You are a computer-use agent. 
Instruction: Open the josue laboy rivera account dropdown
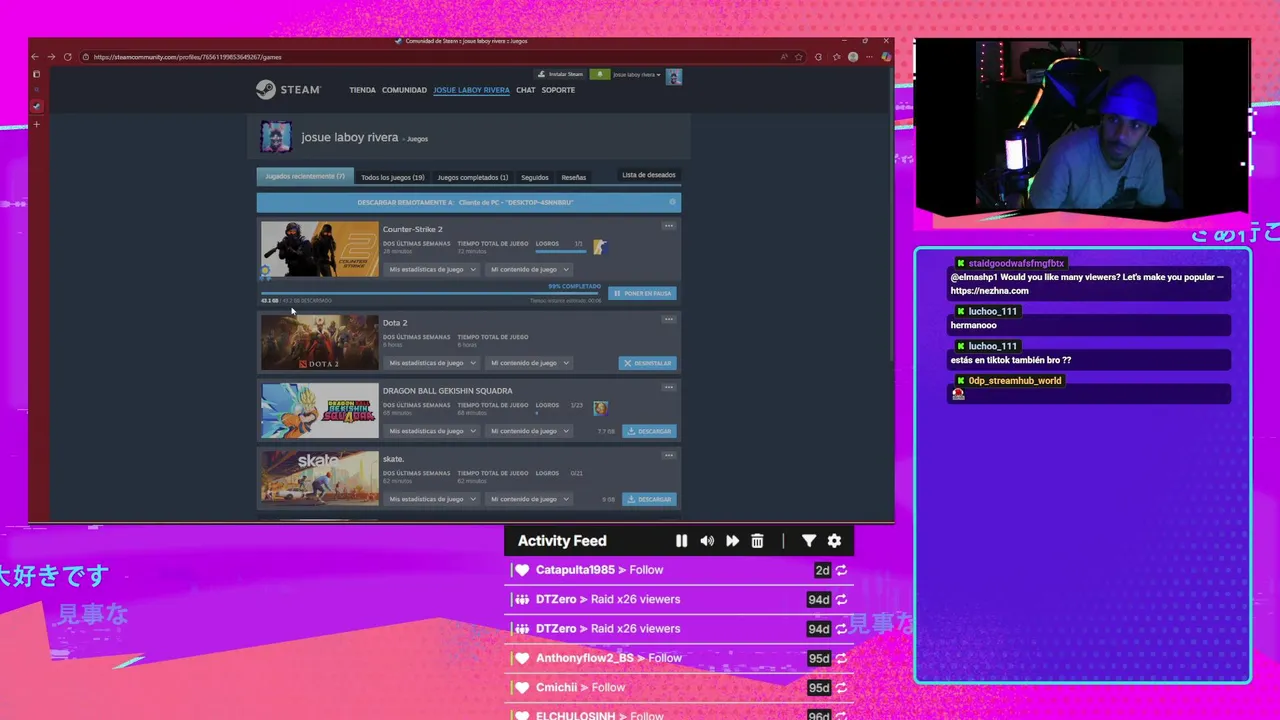(x=637, y=75)
